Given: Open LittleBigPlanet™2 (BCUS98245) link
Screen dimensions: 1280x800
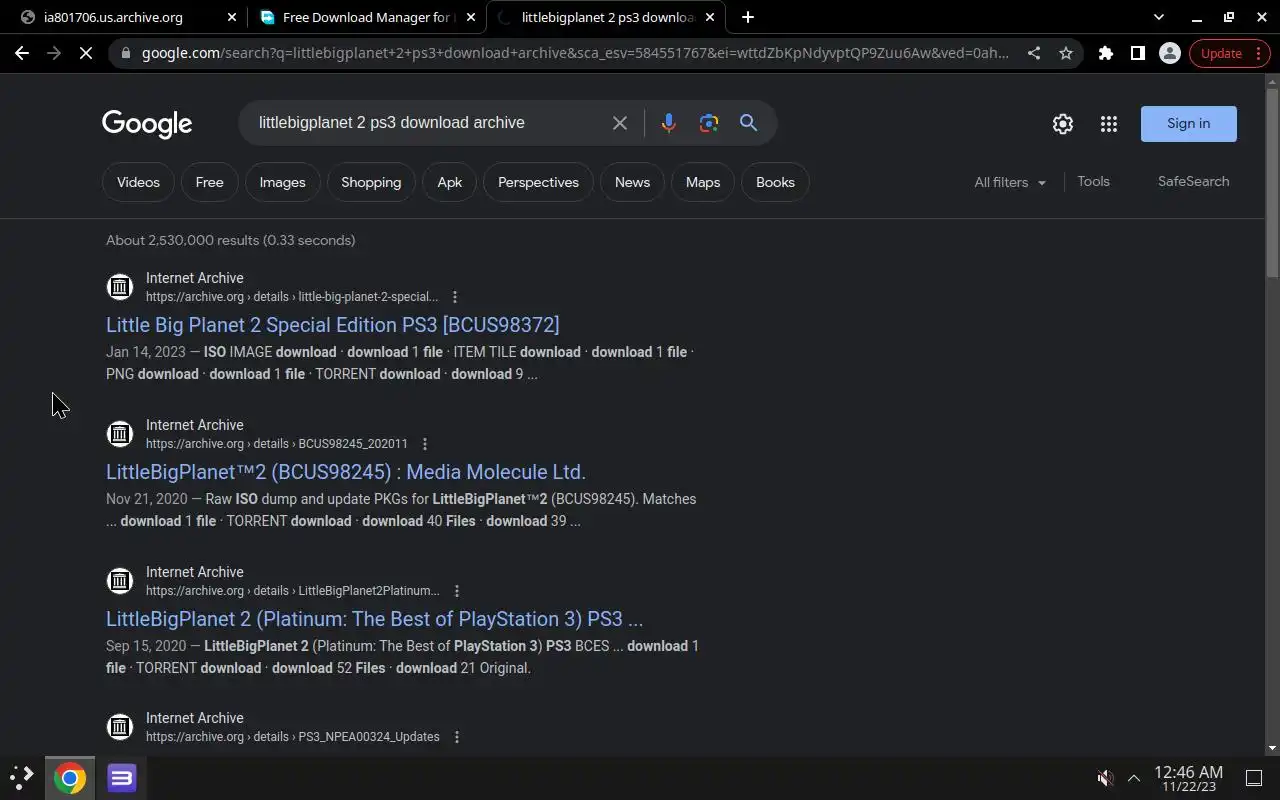Looking at the screenshot, I should (346, 472).
